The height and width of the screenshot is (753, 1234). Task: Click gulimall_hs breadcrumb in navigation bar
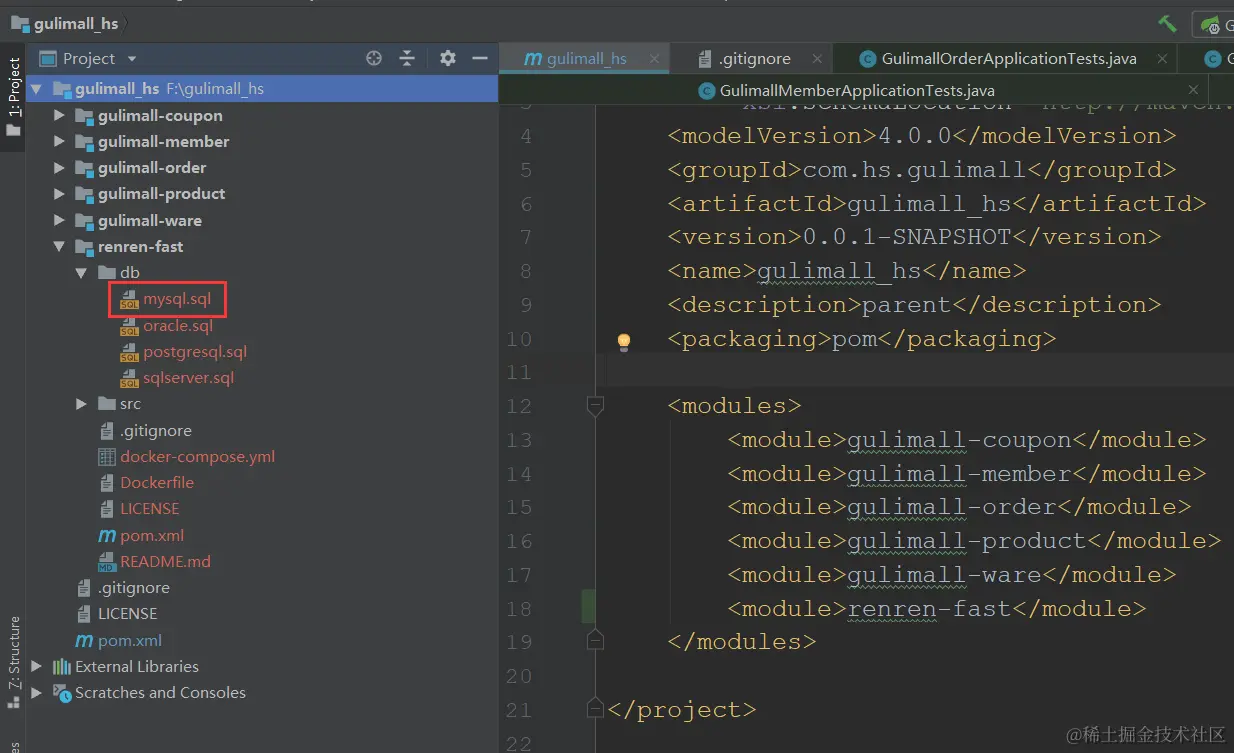tap(64, 22)
